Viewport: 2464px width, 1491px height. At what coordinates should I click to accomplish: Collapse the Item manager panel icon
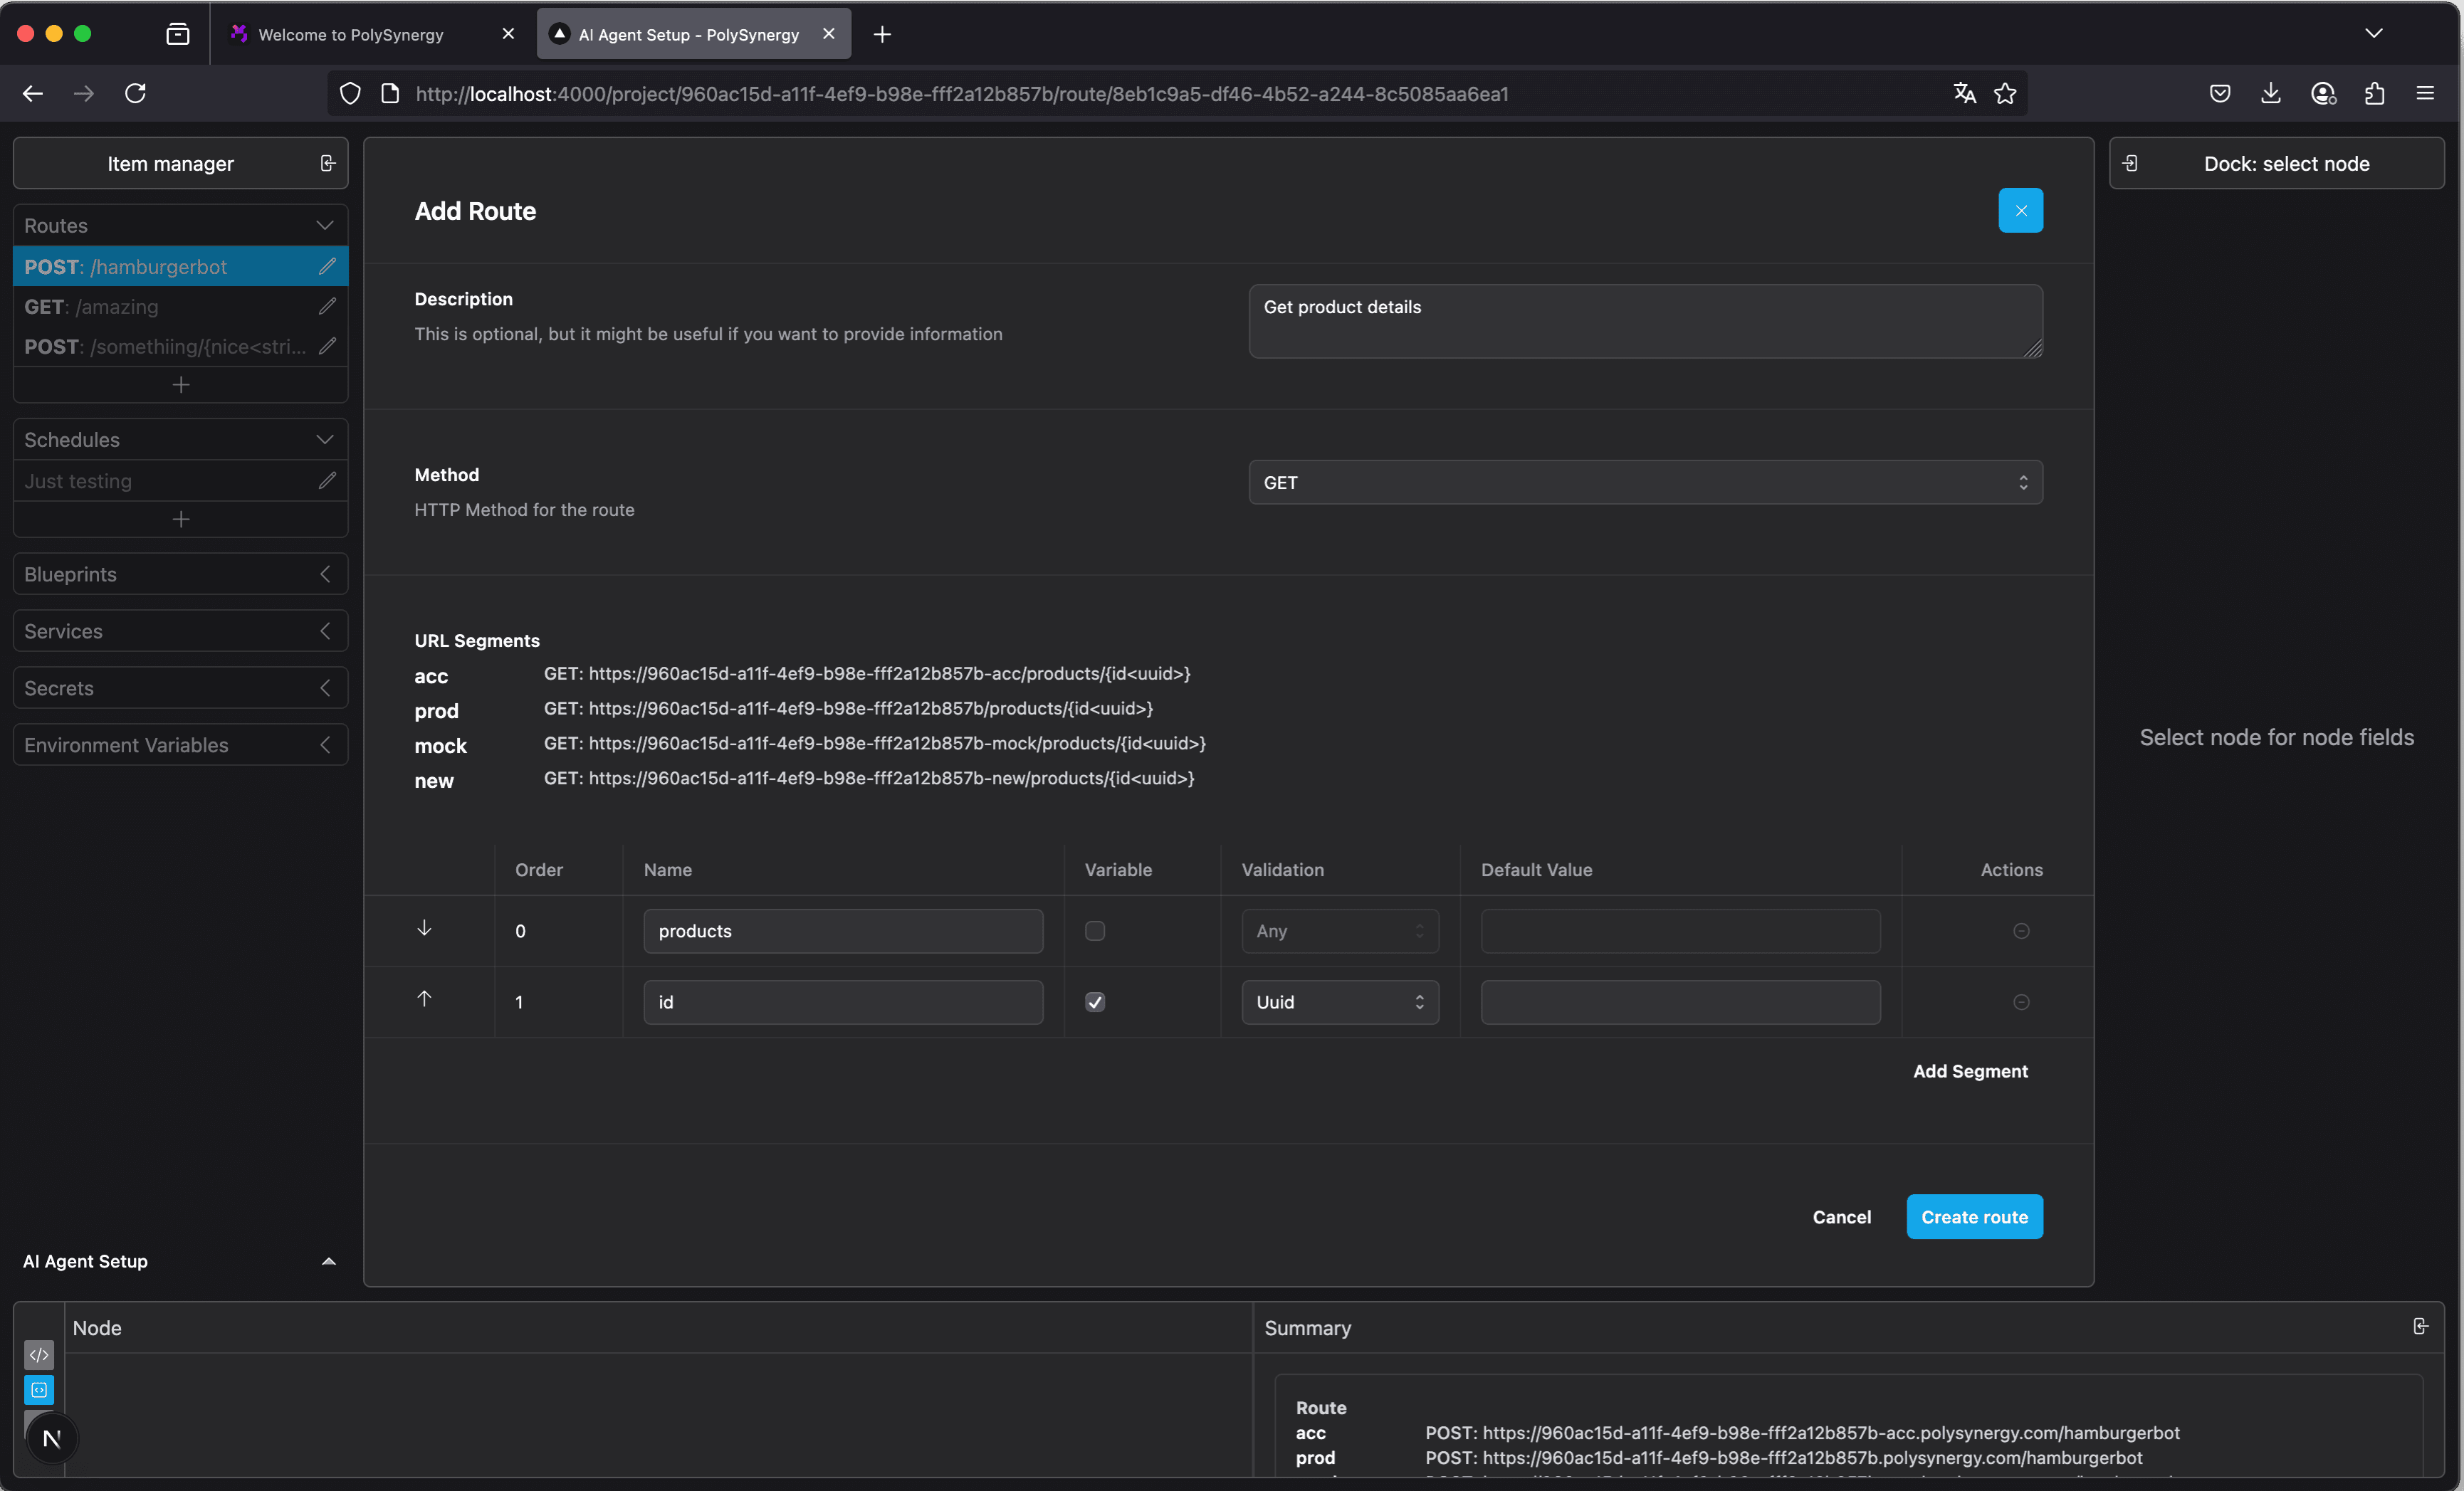tap(327, 163)
